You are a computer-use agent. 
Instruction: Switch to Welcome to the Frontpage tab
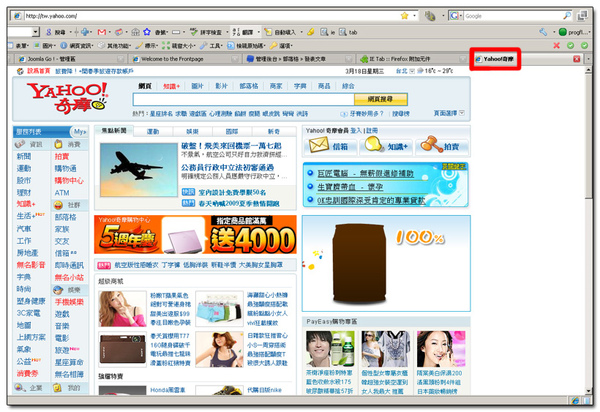pyautogui.click(x=184, y=59)
